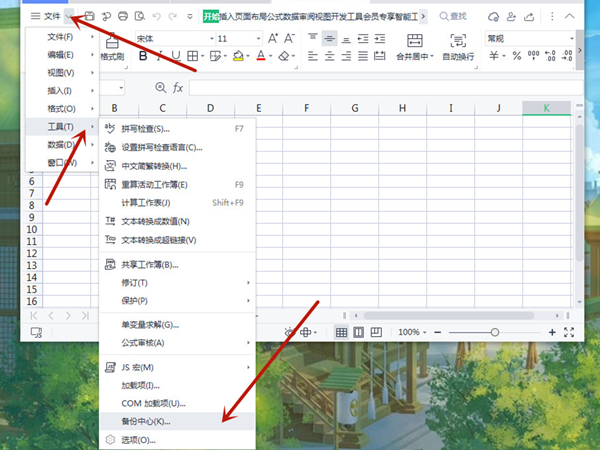
Task: Click the formula bar input field
Action: click(380, 88)
